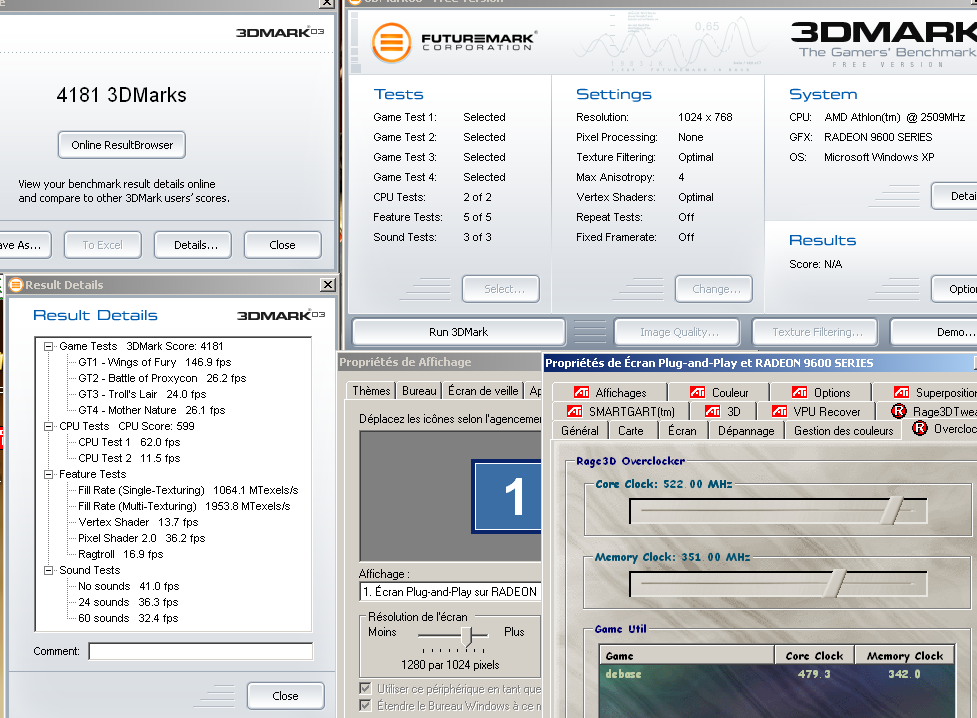Click the ATI icon on SMARTGART tab
Screen dimensions: 977x718
[574, 411]
